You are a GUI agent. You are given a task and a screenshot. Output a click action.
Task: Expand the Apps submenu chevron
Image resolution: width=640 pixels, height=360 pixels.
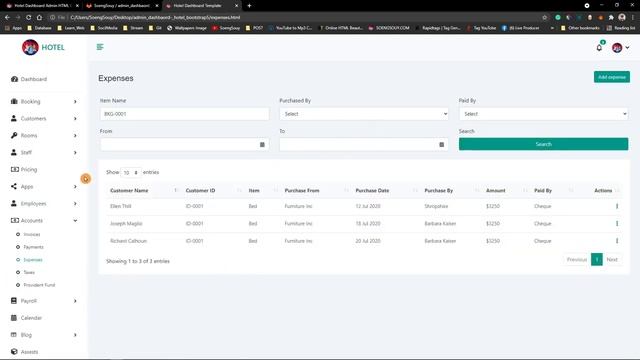pos(75,187)
